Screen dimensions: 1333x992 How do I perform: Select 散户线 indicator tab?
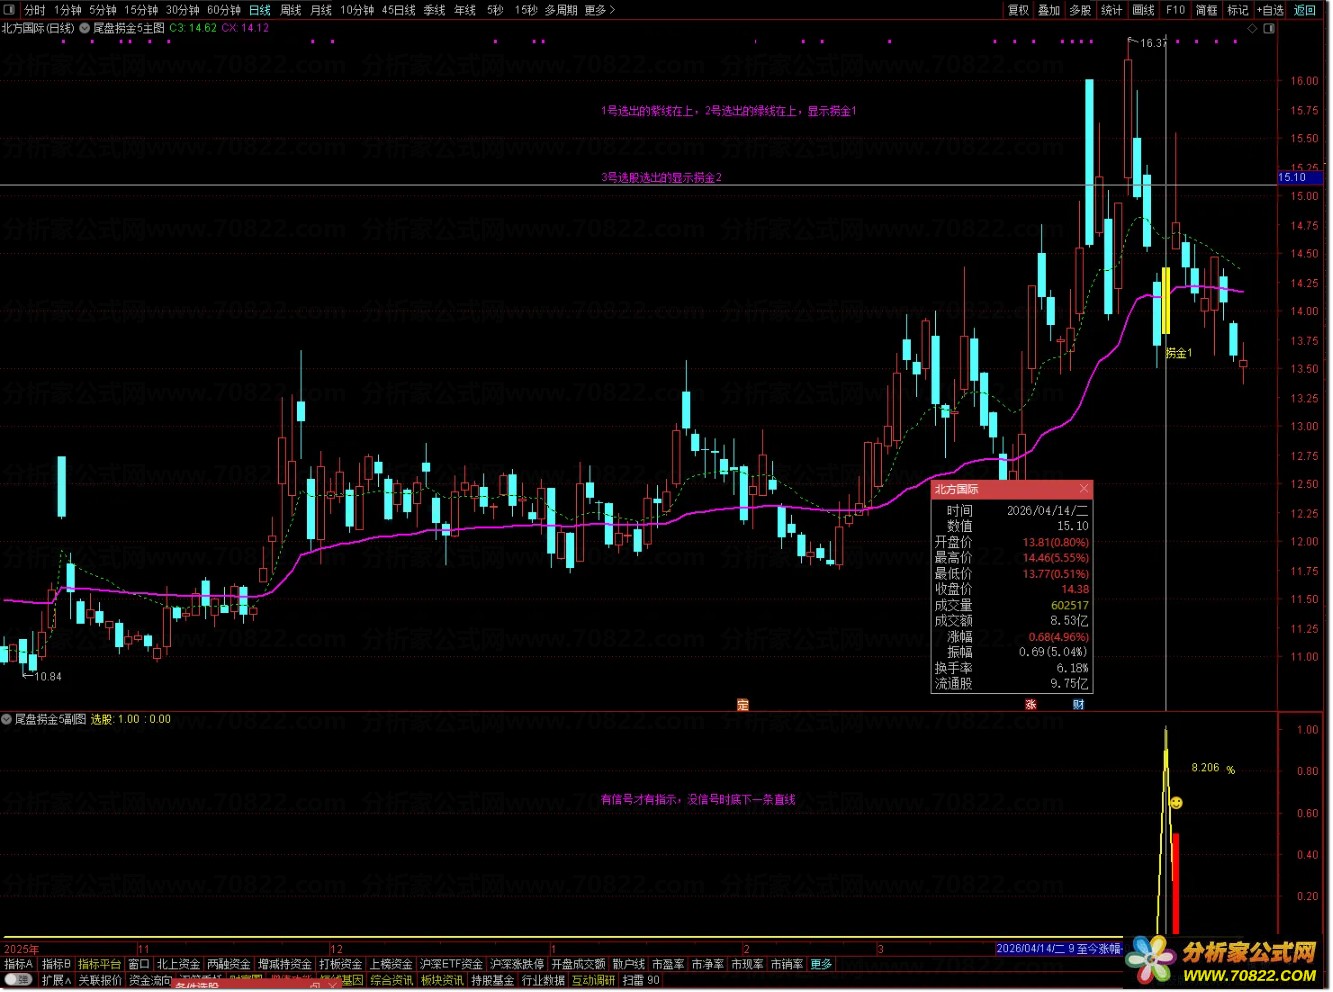[x=629, y=965]
